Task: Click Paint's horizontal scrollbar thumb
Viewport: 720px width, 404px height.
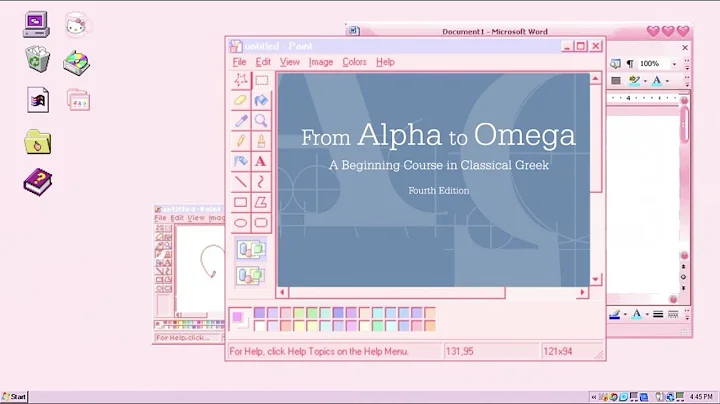Action: coord(397,292)
